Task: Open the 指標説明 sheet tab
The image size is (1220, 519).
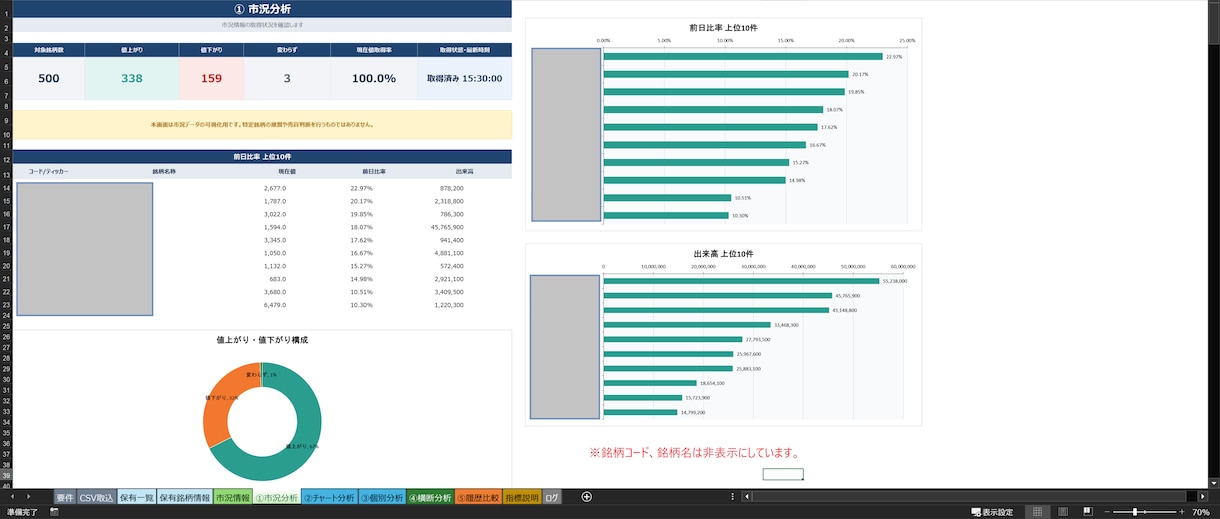Action: point(522,497)
